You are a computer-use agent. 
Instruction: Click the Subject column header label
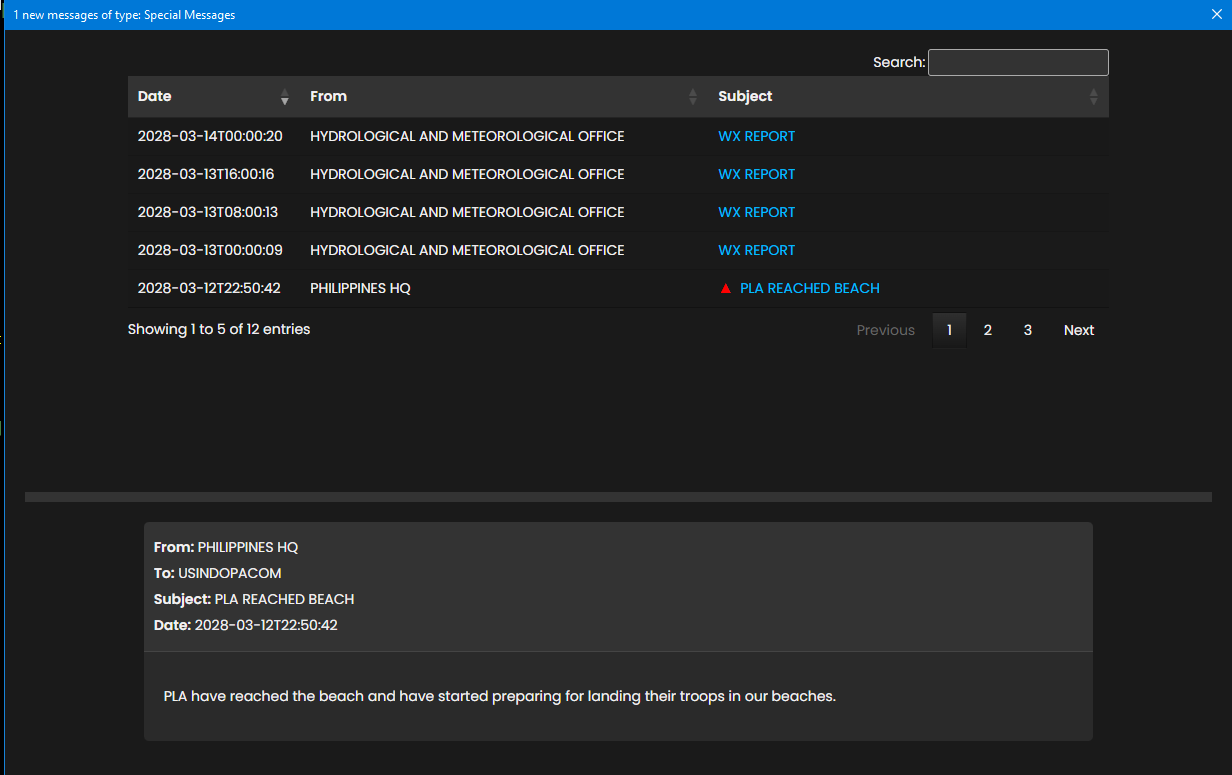(745, 96)
